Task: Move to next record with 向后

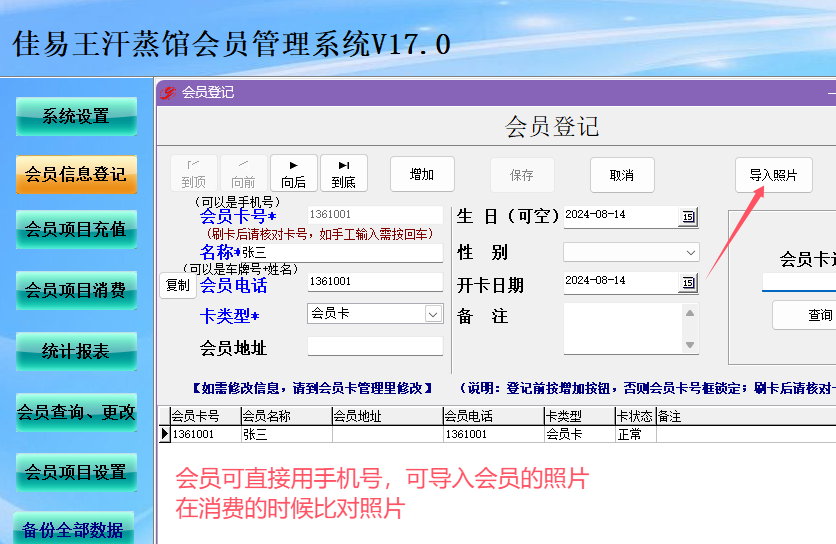Action: tap(294, 173)
